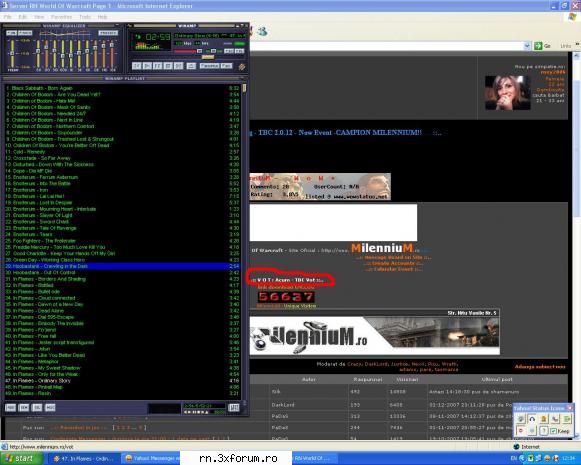The image size is (581, 465).
Task: Click the green sign-out icon in Yahoo Status Icons
Action: tap(567, 419)
